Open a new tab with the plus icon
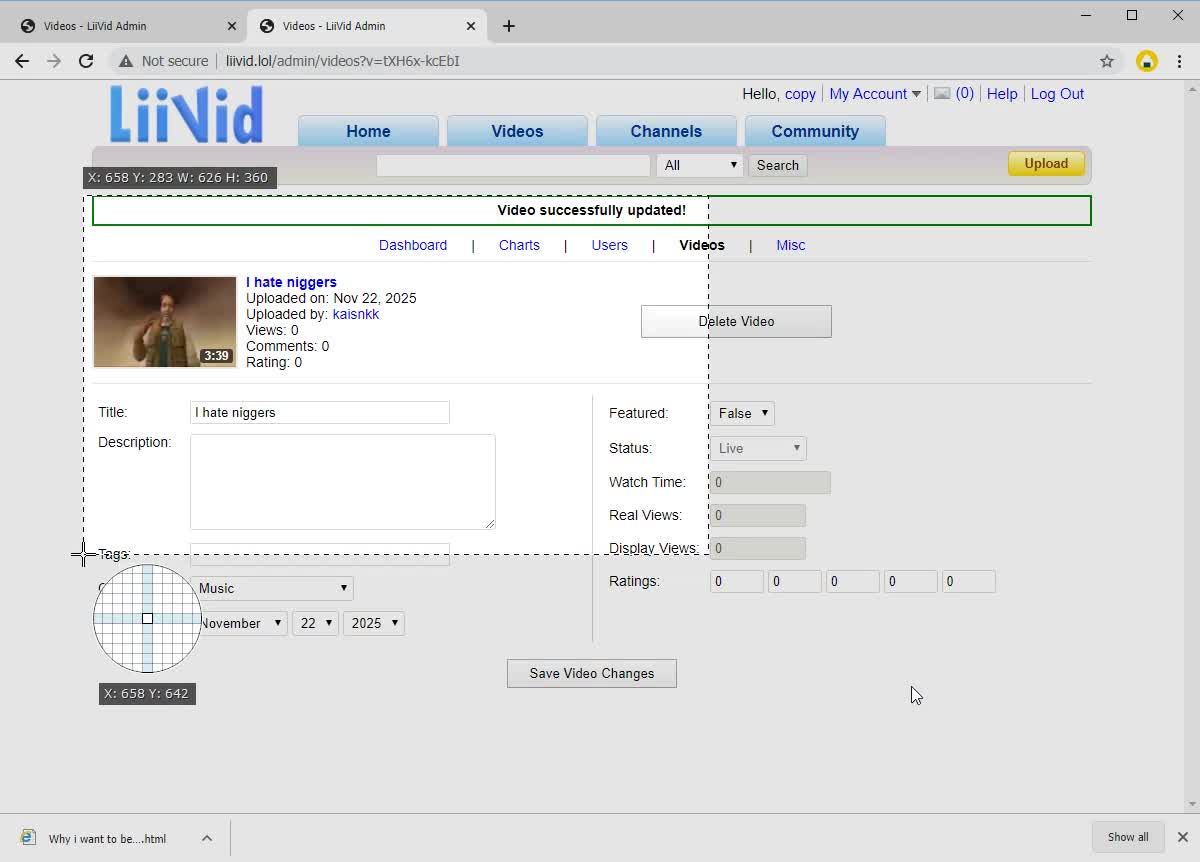Viewport: 1200px width, 862px height. coord(509,26)
